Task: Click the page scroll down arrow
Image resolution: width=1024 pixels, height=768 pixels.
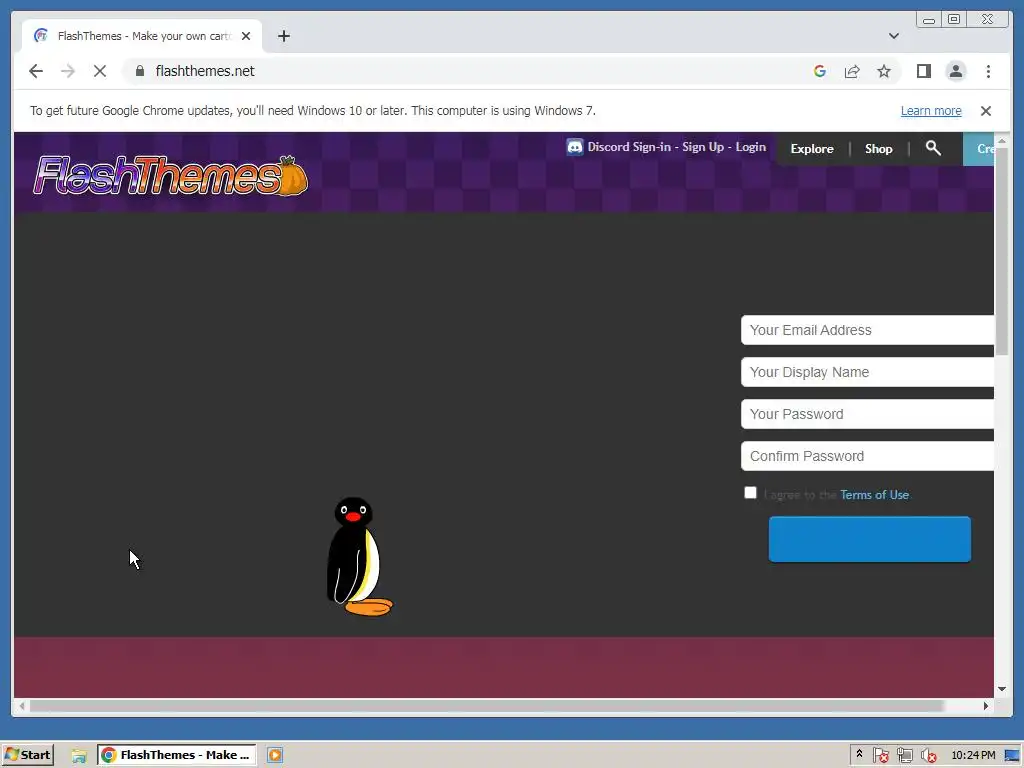Action: tap(1002, 689)
